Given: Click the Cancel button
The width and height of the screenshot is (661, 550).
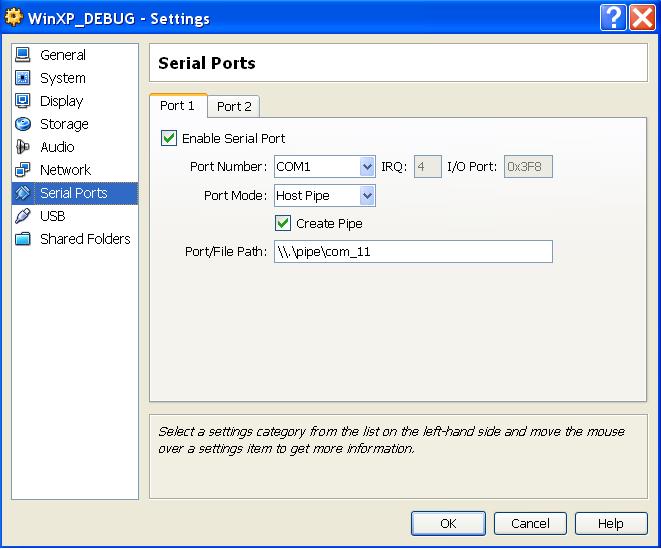Looking at the screenshot, I should point(530,523).
